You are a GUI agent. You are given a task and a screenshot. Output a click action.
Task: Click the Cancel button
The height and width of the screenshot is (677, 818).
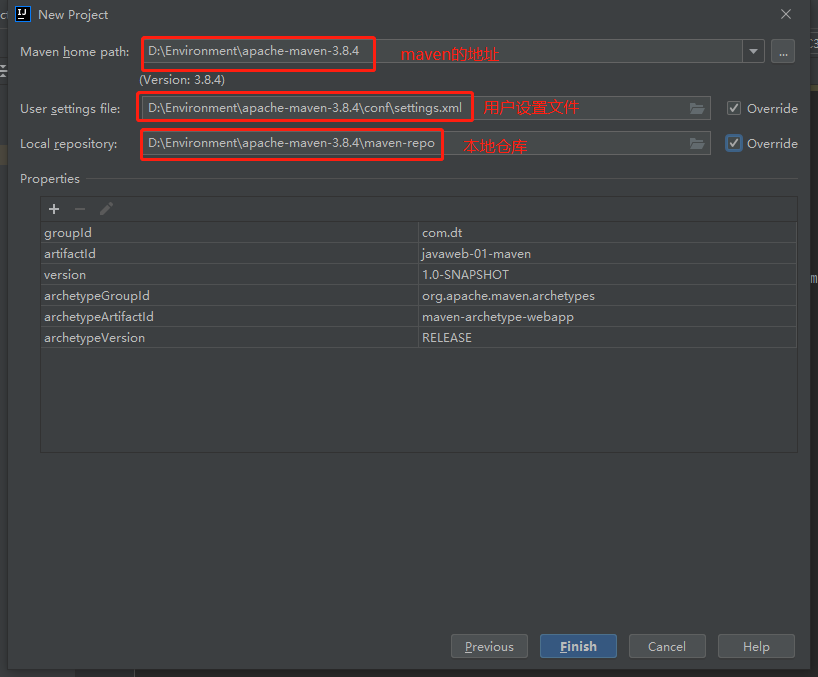pos(667,646)
